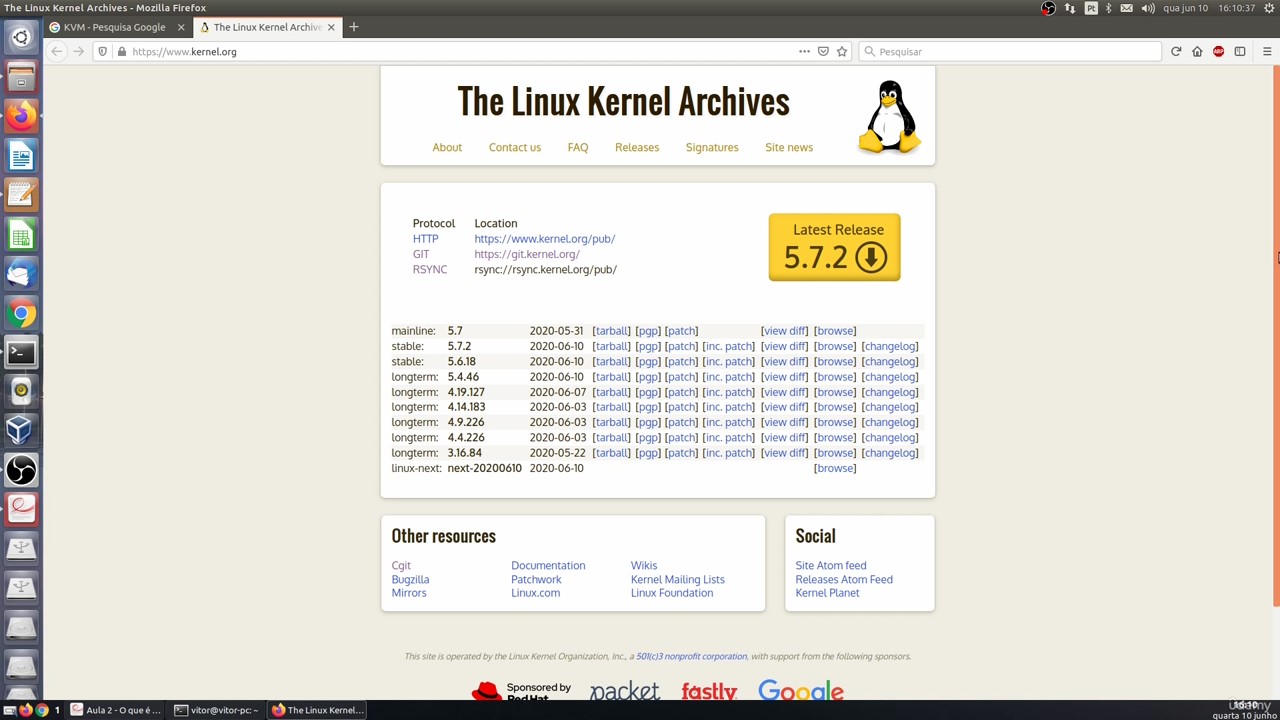Click the page vertical scrollbar
The height and width of the screenshot is (720, 1280).
pyautogui.click(x=1276, y=335)
